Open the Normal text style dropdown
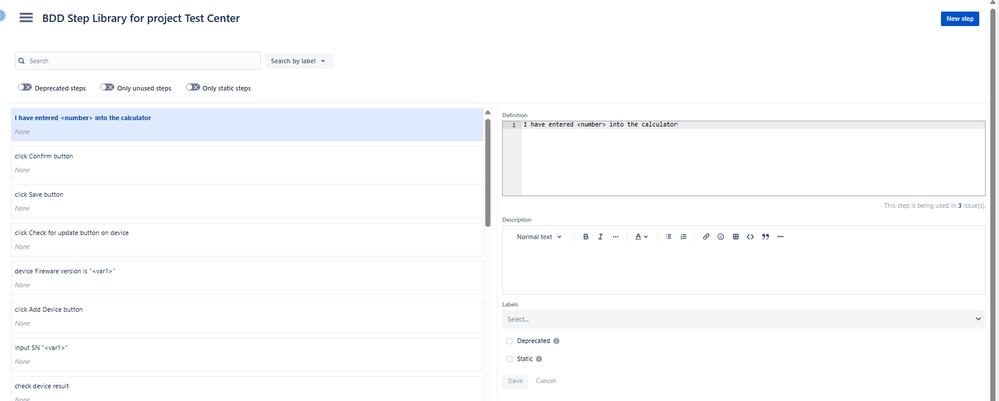 pos(539,237)
